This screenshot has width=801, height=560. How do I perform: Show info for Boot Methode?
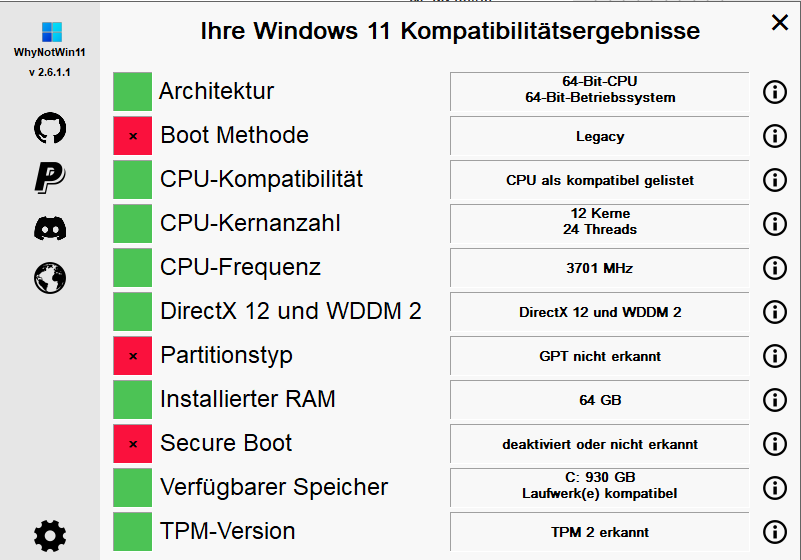point(775,136)
